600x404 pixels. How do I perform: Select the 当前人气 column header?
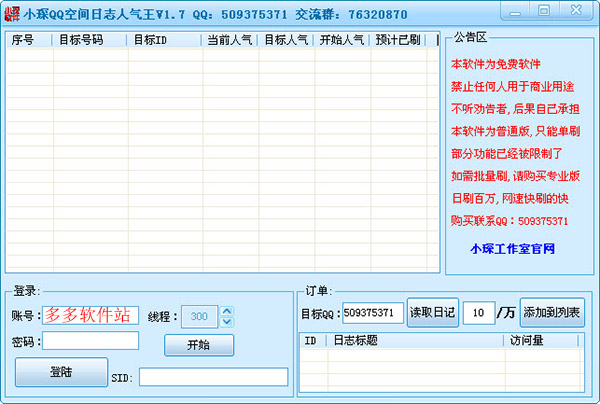point(229,41)
